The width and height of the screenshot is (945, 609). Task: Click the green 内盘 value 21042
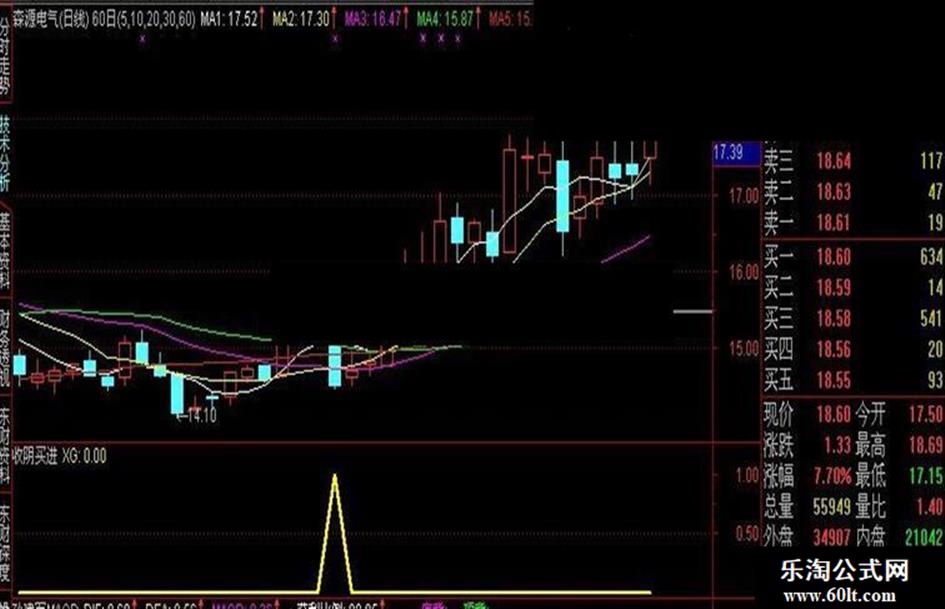[x=924, y=537]
